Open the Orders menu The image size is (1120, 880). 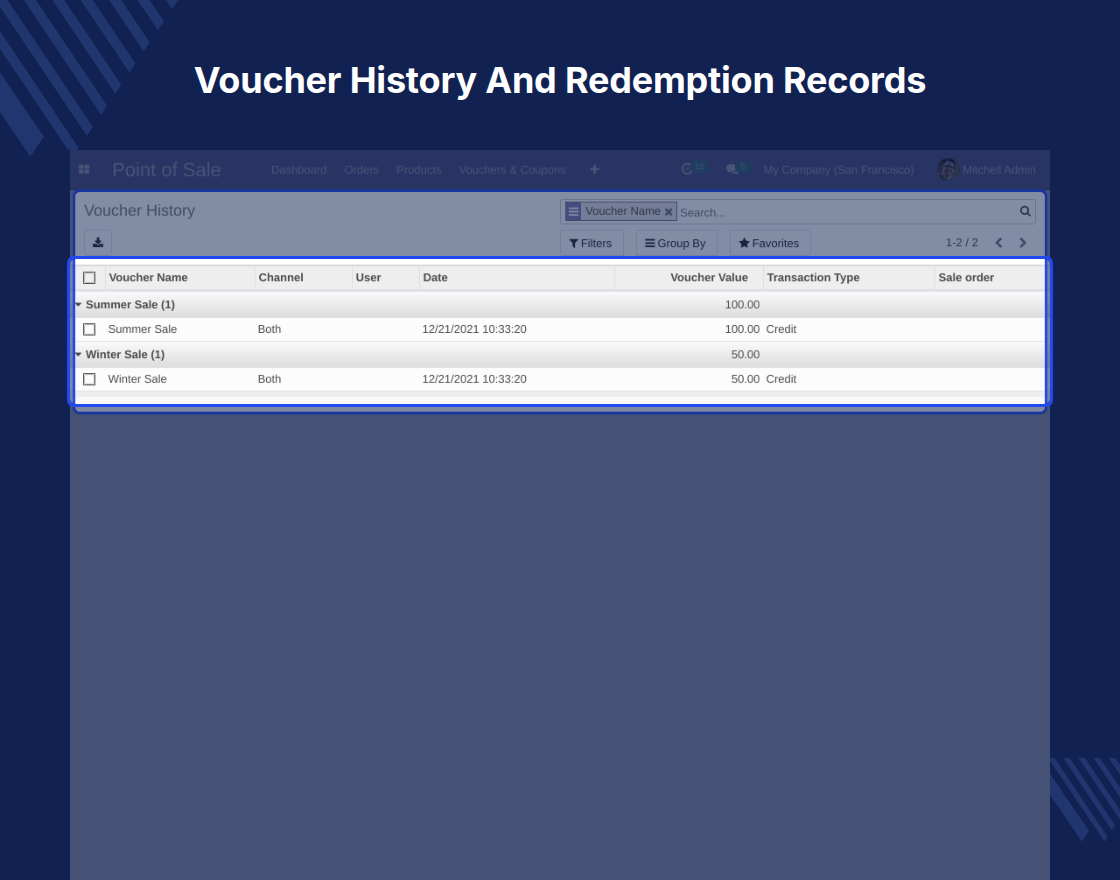tap(361, 170)
